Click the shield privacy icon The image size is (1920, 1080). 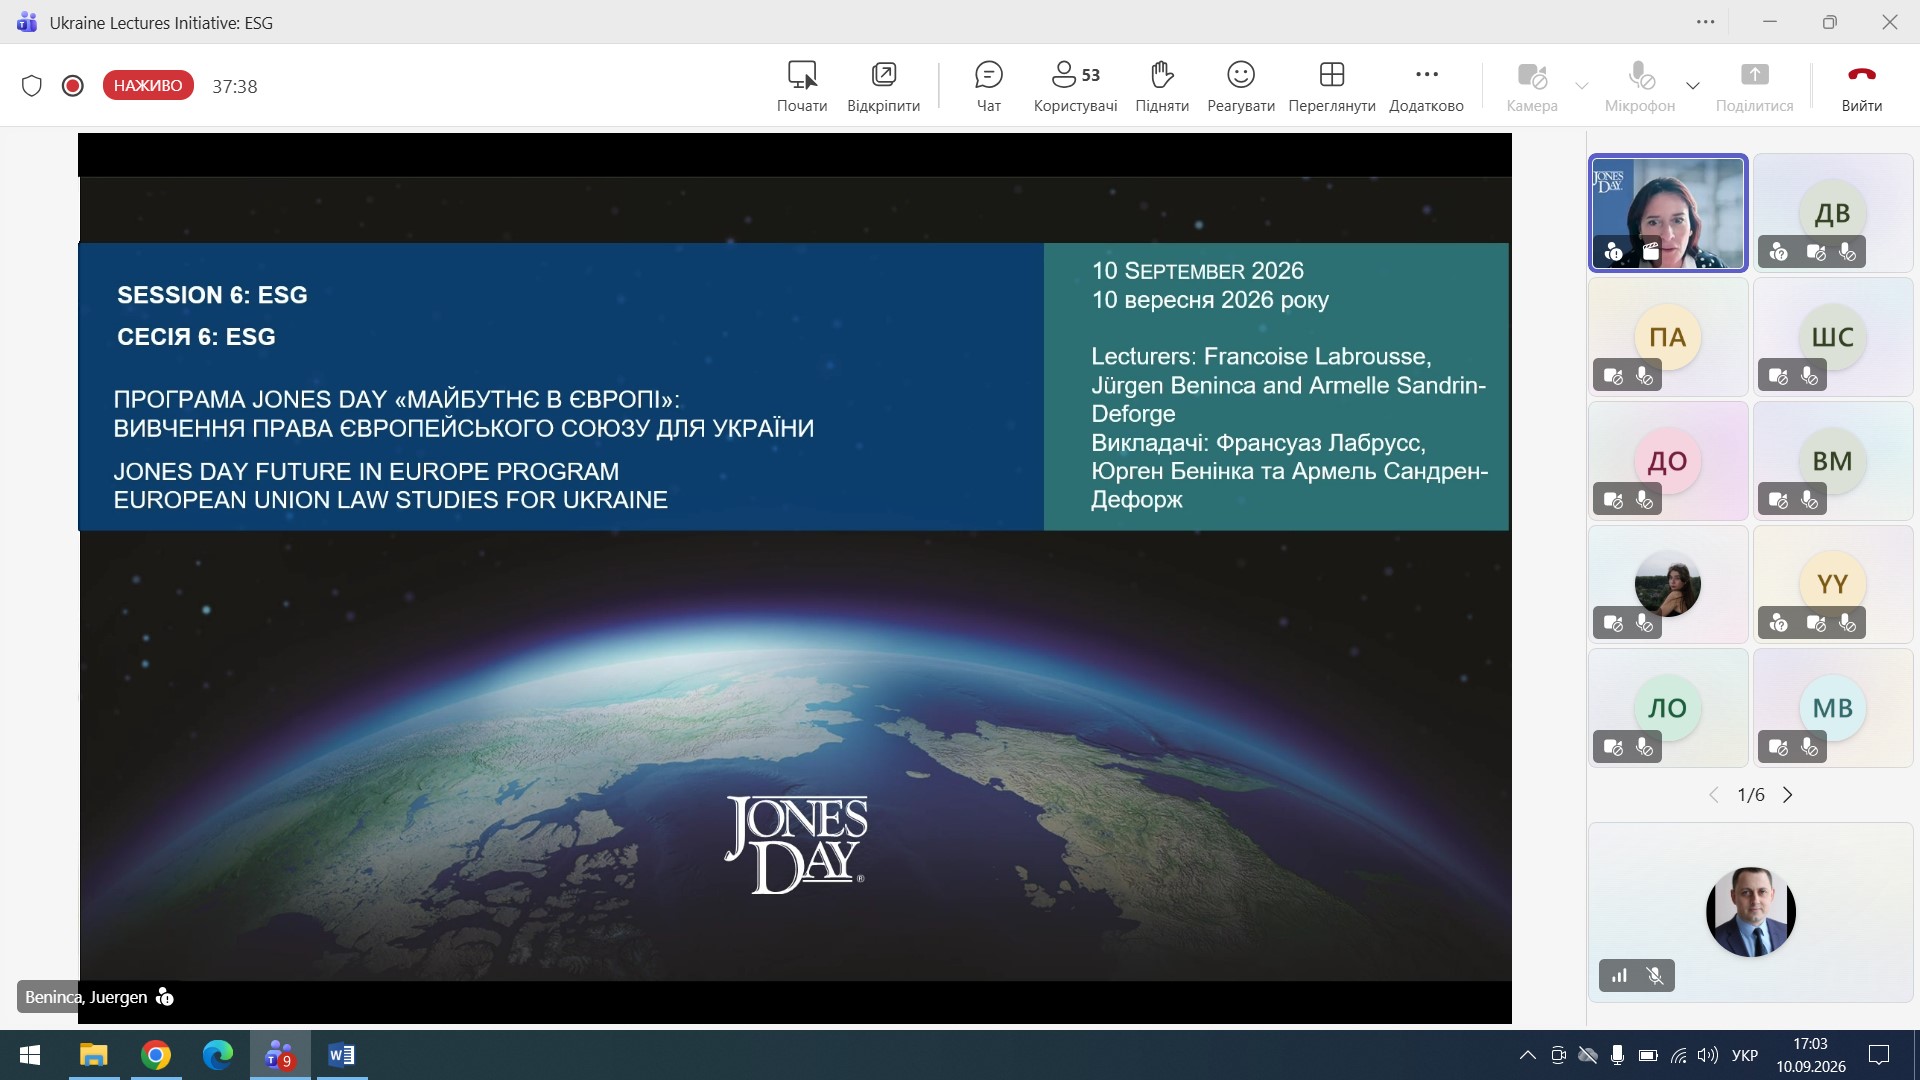click(x=32, y=86)
